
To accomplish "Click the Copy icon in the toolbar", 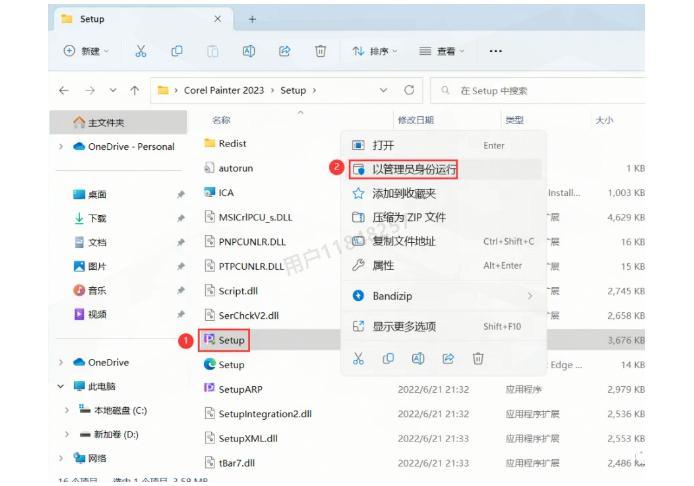I will tap(177, 51).
